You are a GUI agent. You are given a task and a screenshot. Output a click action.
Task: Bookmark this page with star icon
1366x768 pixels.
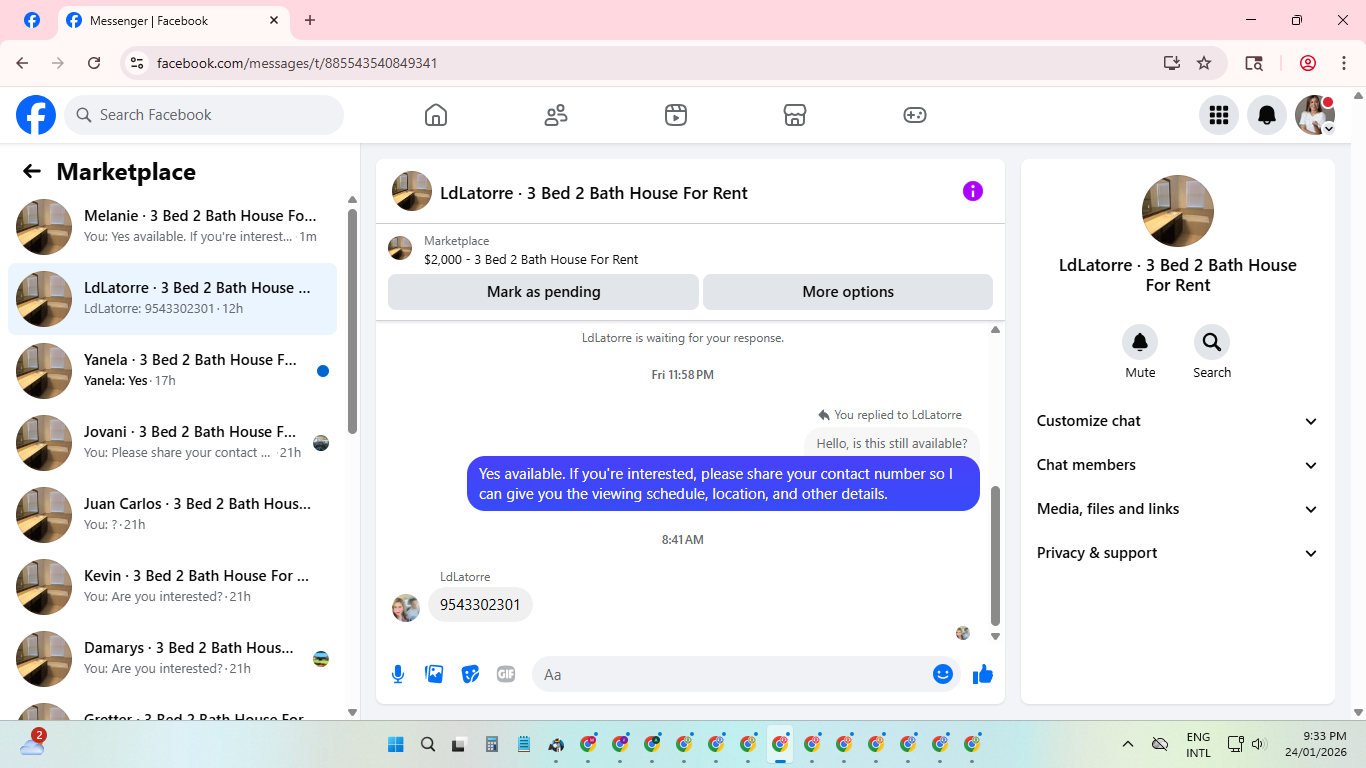[1204, 63]
